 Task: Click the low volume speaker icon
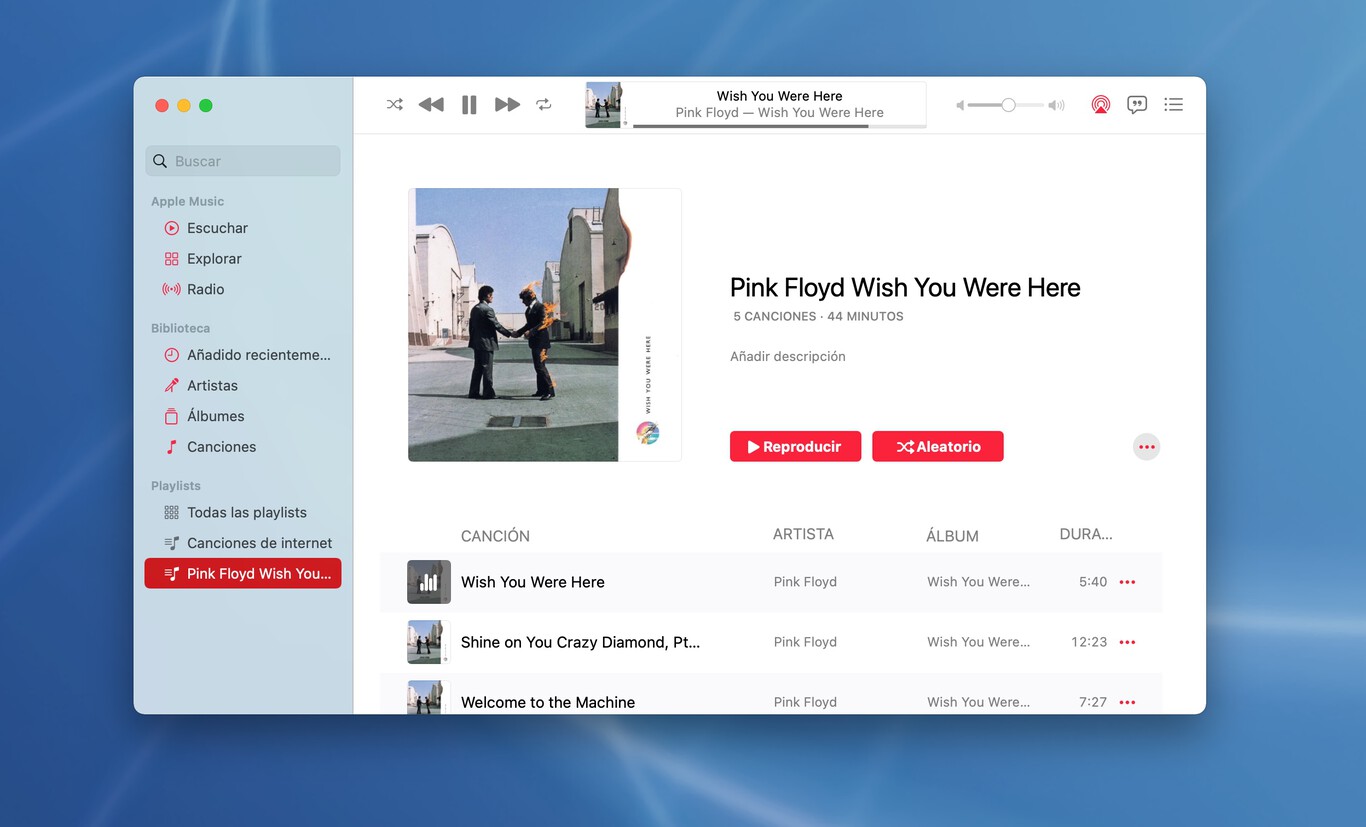click(x=960, y=105)
